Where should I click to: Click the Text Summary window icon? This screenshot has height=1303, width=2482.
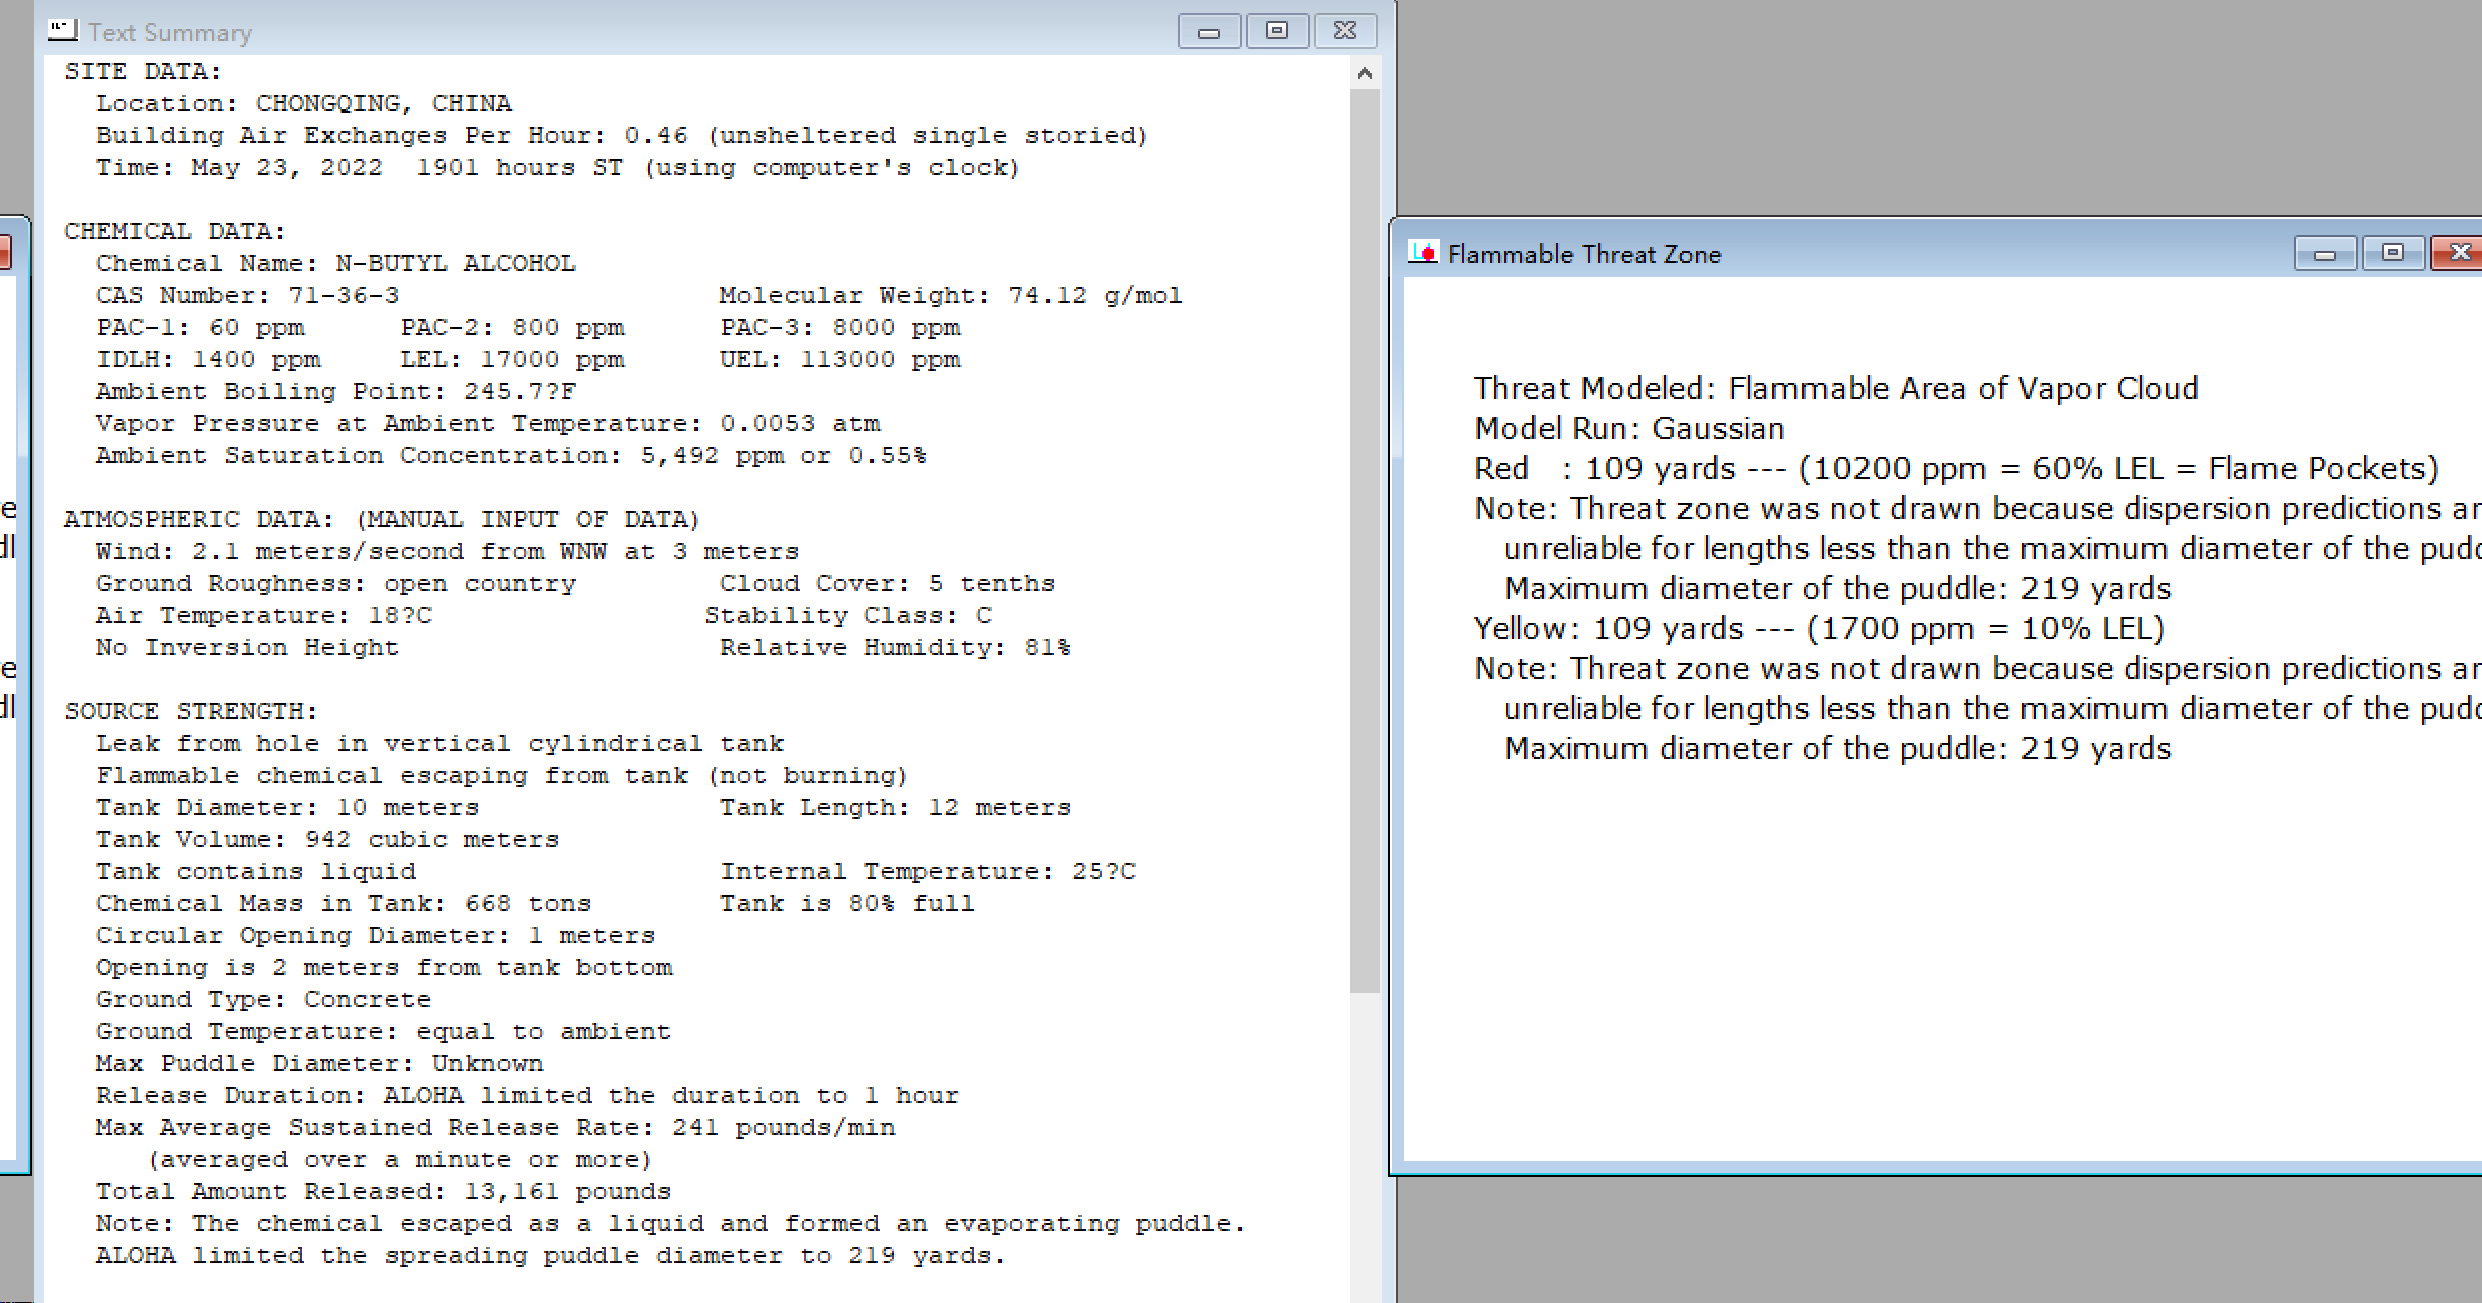coord(62,31)
